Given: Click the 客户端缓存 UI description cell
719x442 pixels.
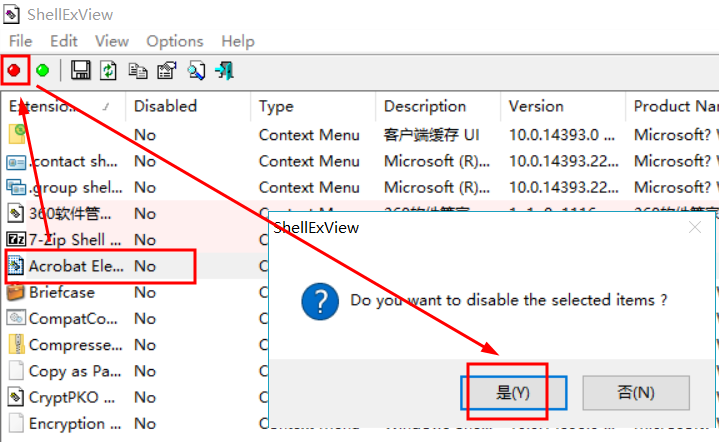Looking at the screenshot, I should pos(431,135).
